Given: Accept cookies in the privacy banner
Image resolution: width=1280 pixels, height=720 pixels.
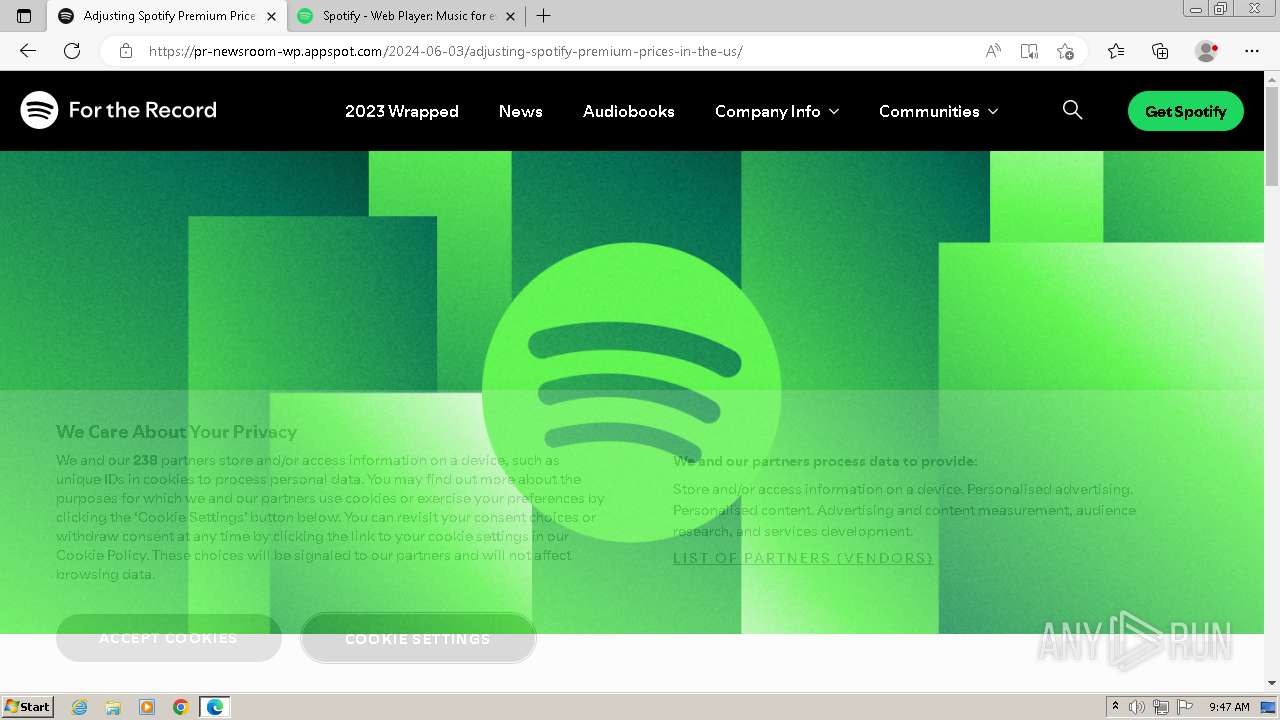Looking at the screenshot, I should pyautogui.click(x=169, y=638).
